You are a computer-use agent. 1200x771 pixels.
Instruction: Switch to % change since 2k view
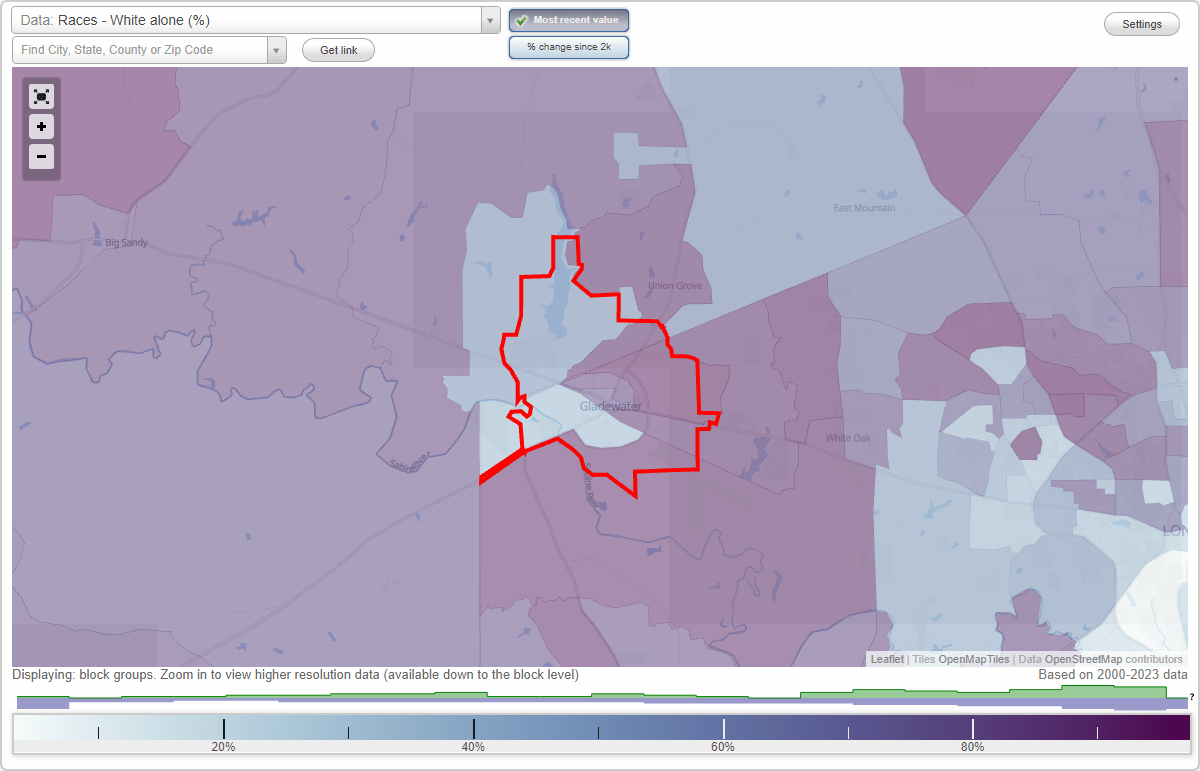tap(568, 46)
